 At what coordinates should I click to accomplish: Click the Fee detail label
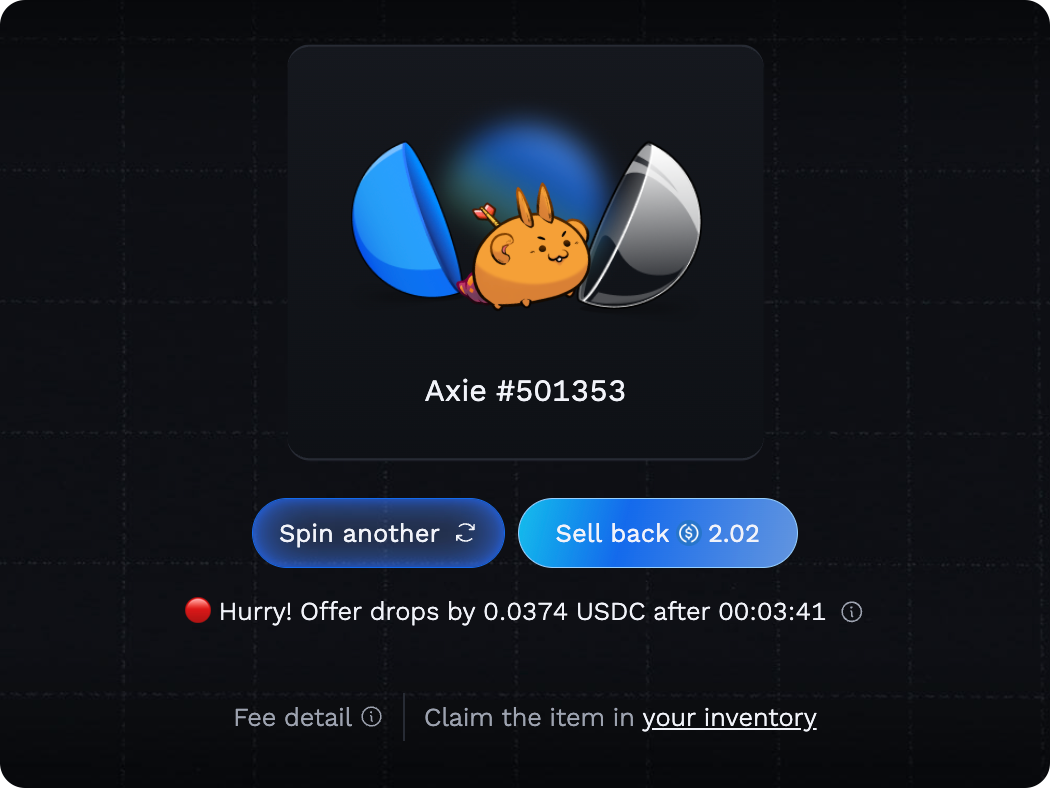(293, 717)
